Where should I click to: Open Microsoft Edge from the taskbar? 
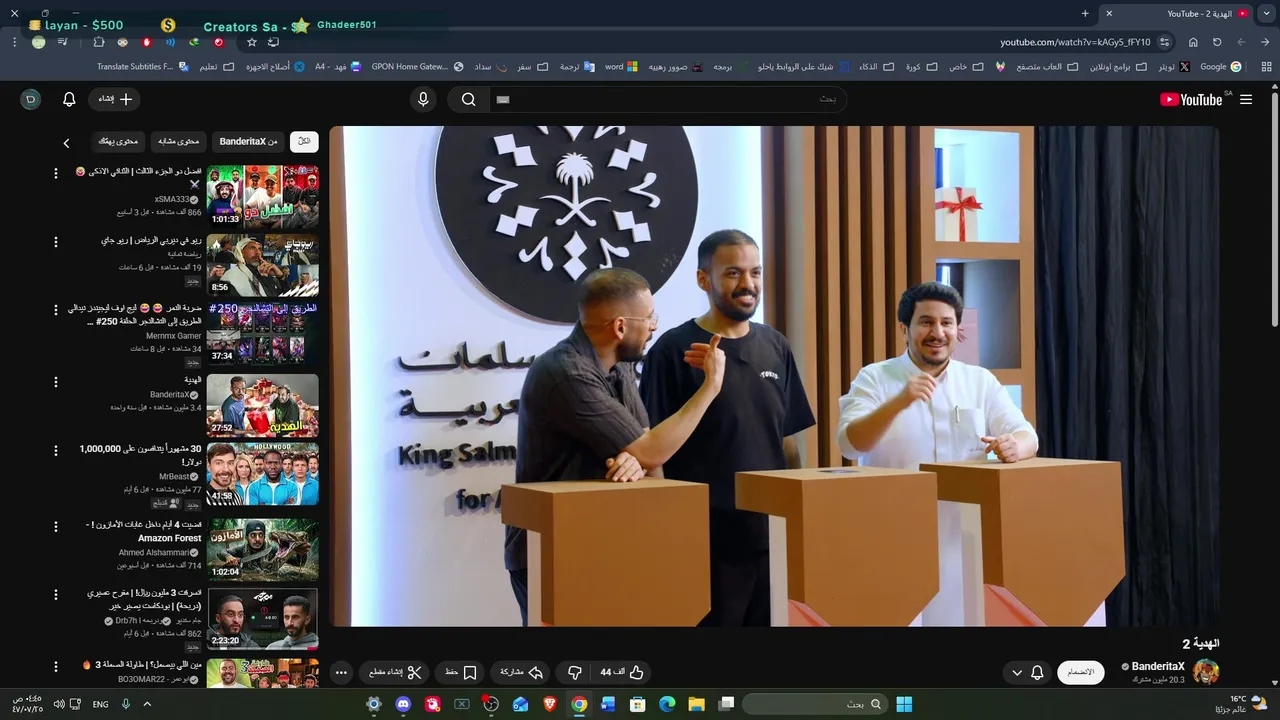pos(667,704)
